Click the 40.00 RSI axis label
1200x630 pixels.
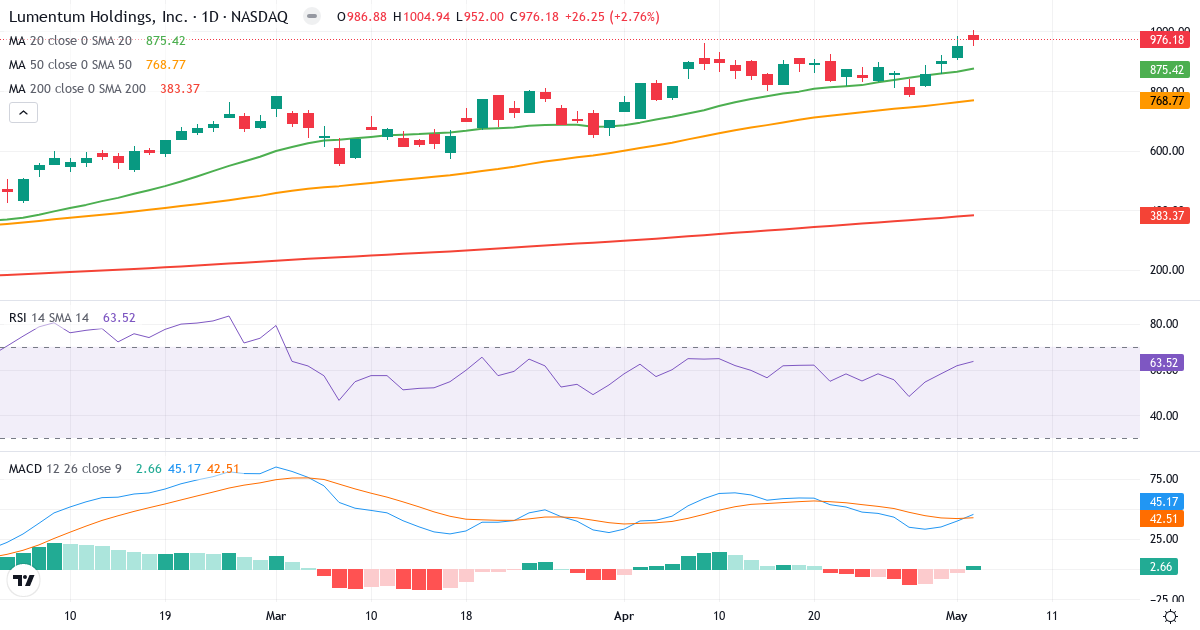pos(1163,416)
